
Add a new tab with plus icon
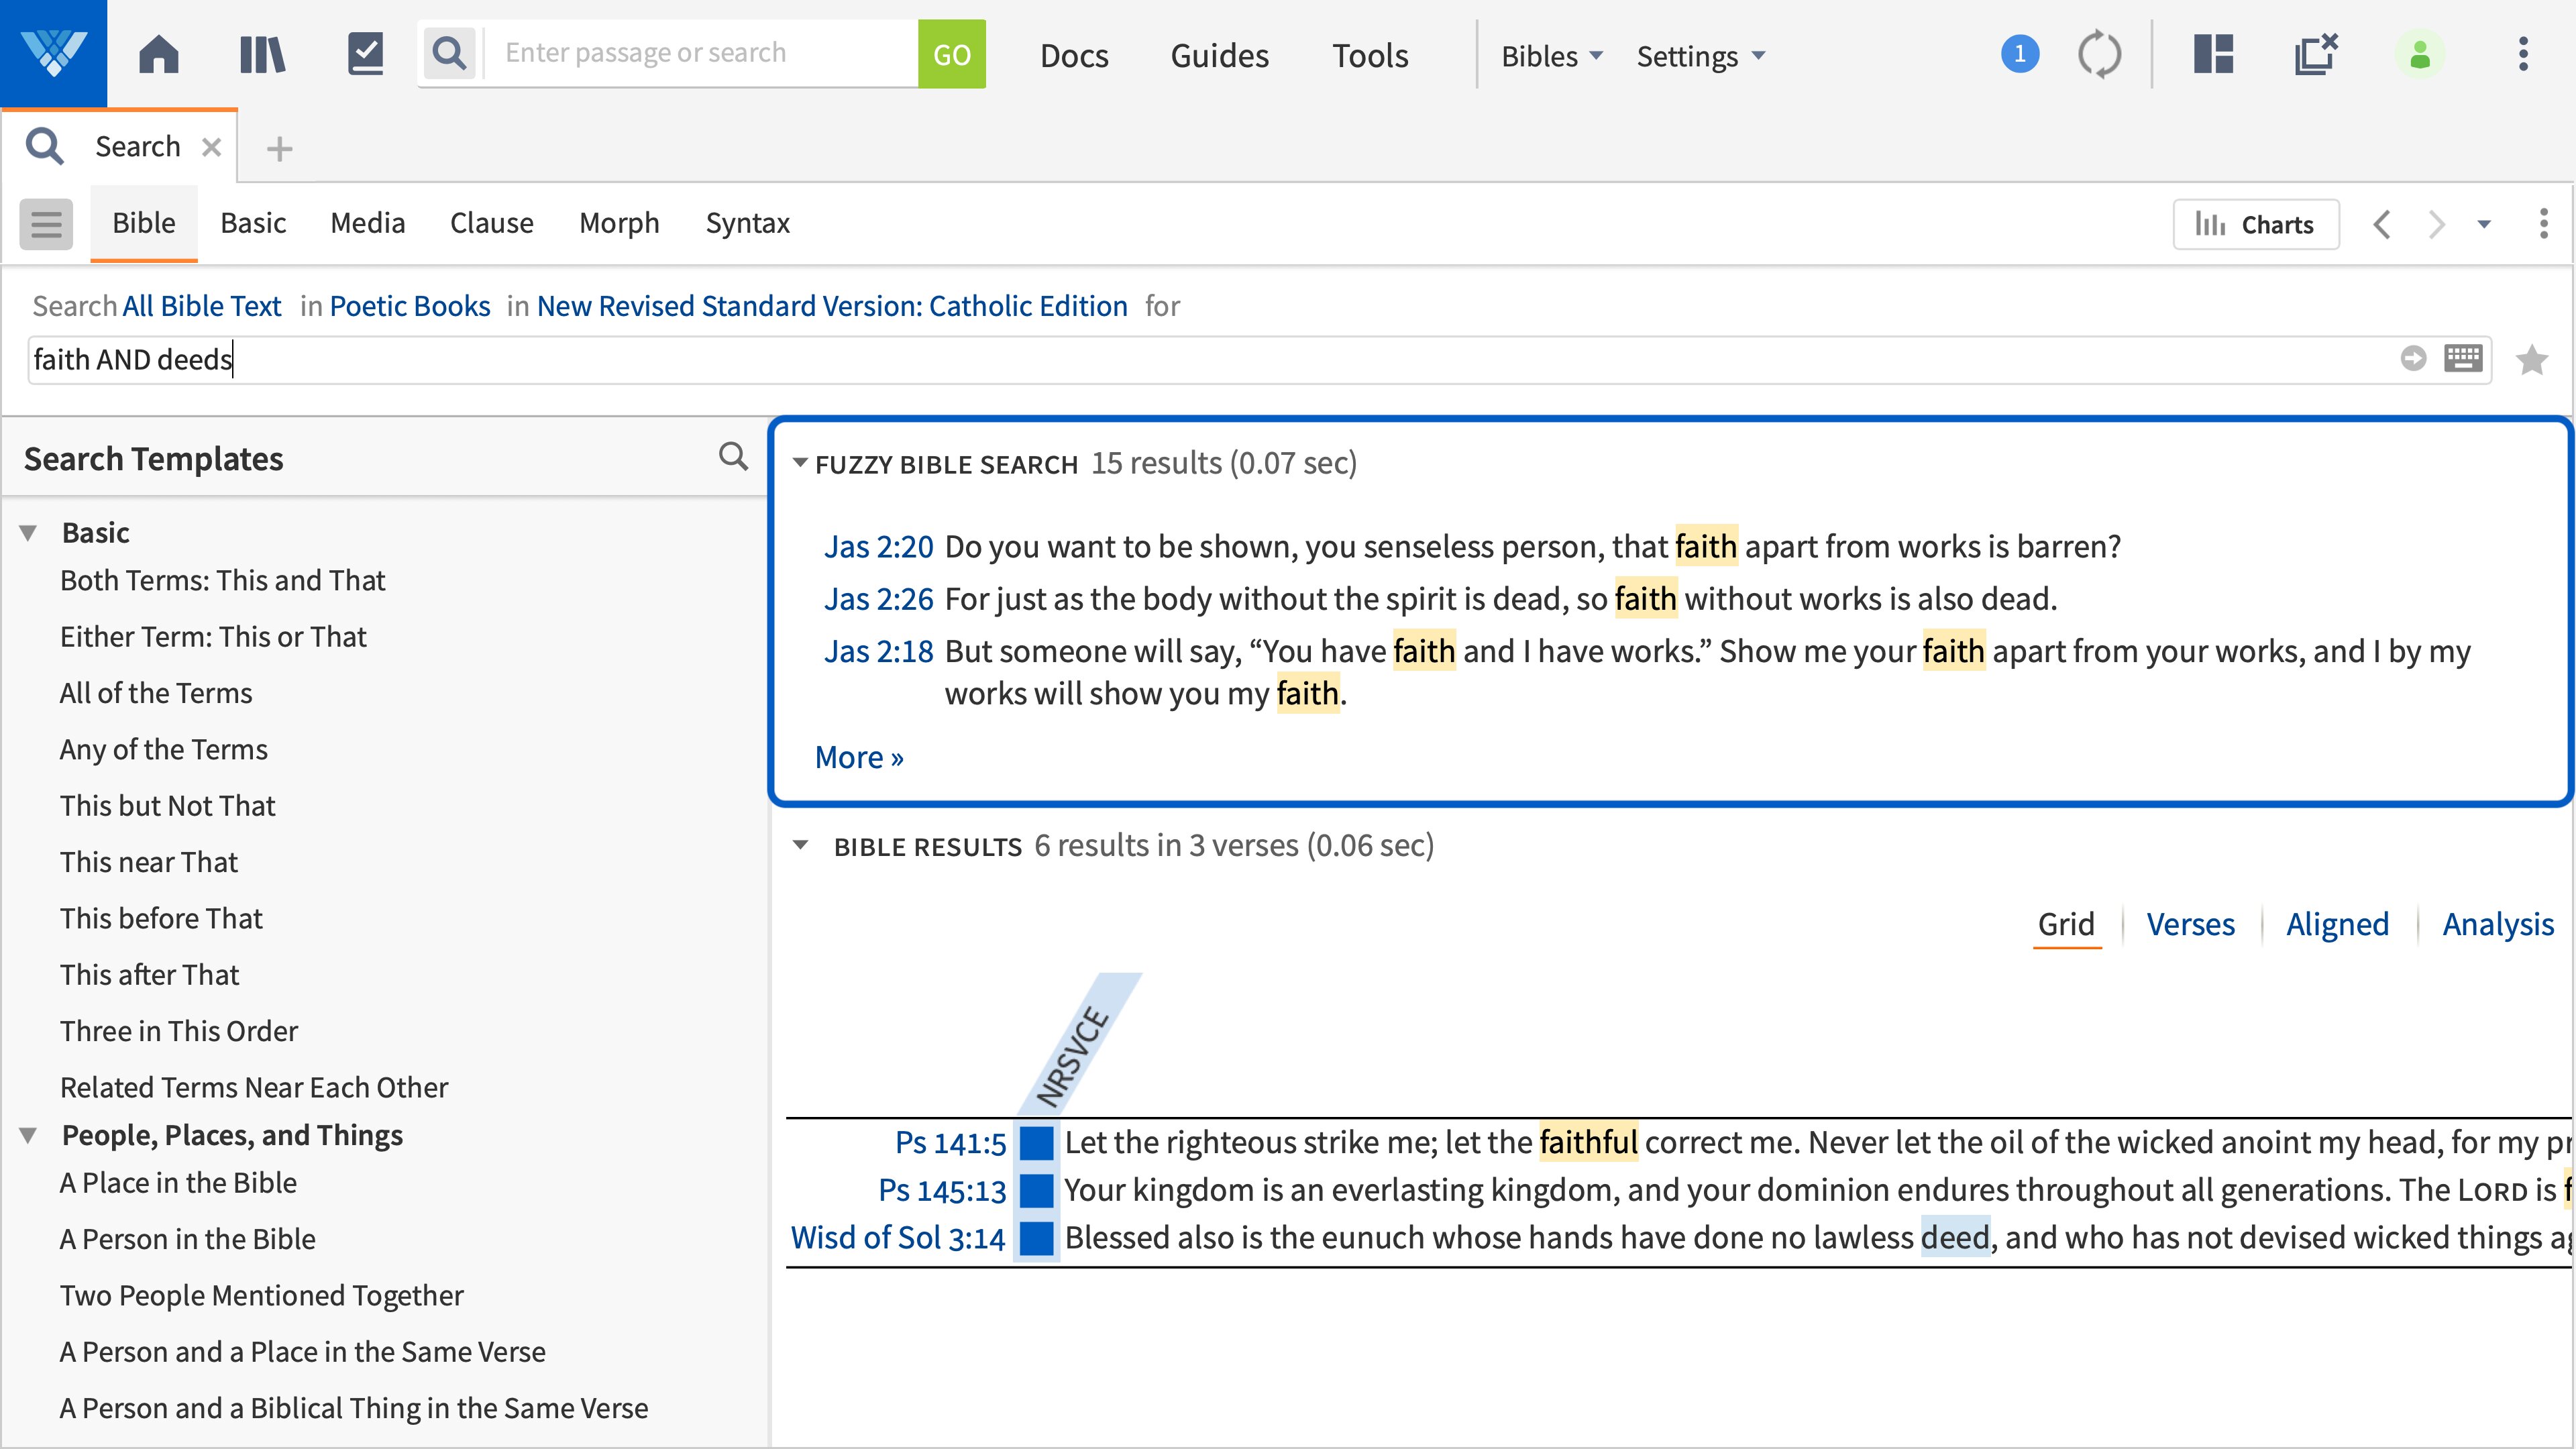click(280, 149)
